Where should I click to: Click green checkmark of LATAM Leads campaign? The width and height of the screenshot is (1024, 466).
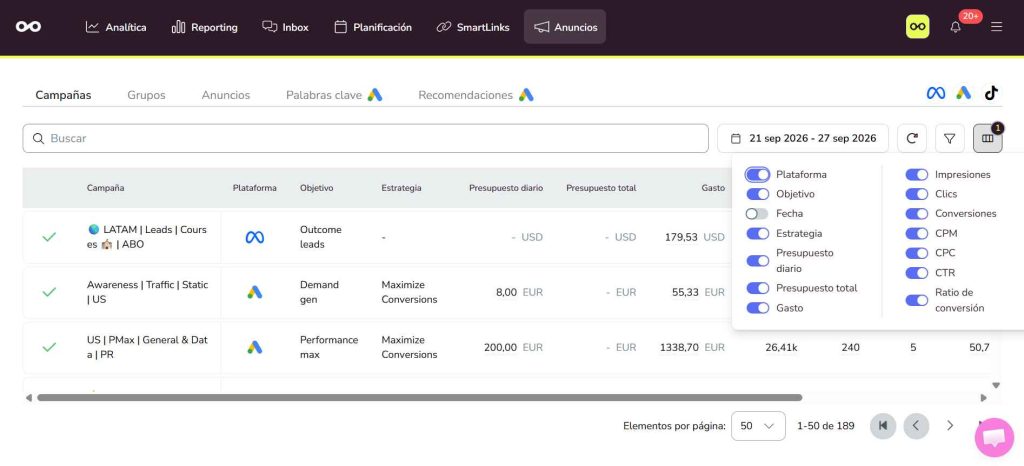tap(49, 237)
